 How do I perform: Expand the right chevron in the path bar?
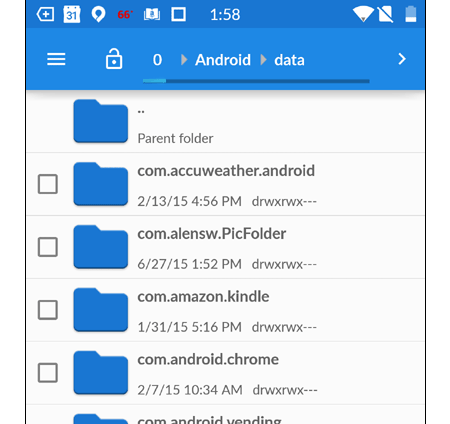click(x=402, y=59)
